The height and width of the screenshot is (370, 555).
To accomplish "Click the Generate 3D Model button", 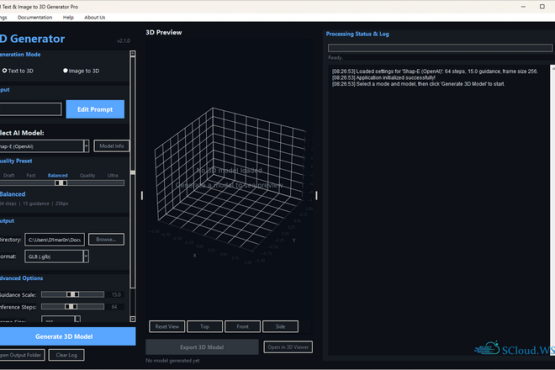I will [68, 336].
